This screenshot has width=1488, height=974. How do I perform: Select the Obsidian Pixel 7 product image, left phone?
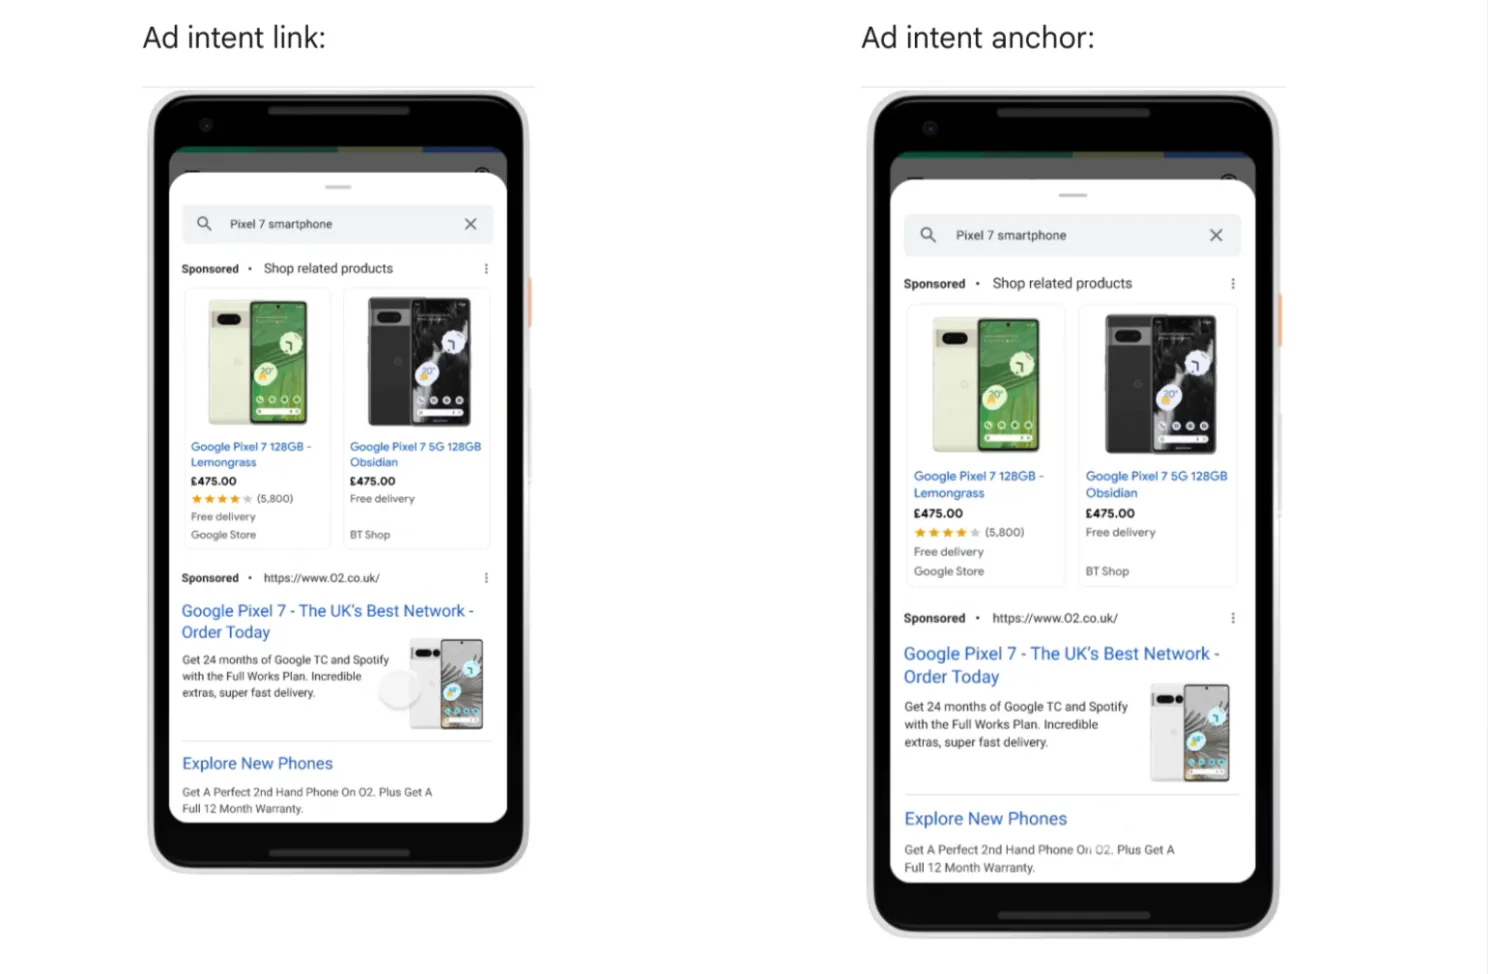419,361
